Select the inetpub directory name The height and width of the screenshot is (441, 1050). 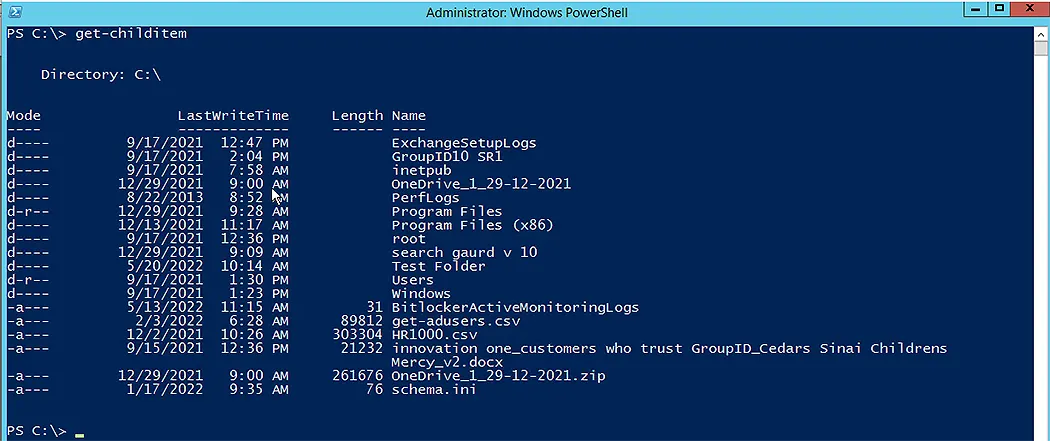tap(421, 170)
